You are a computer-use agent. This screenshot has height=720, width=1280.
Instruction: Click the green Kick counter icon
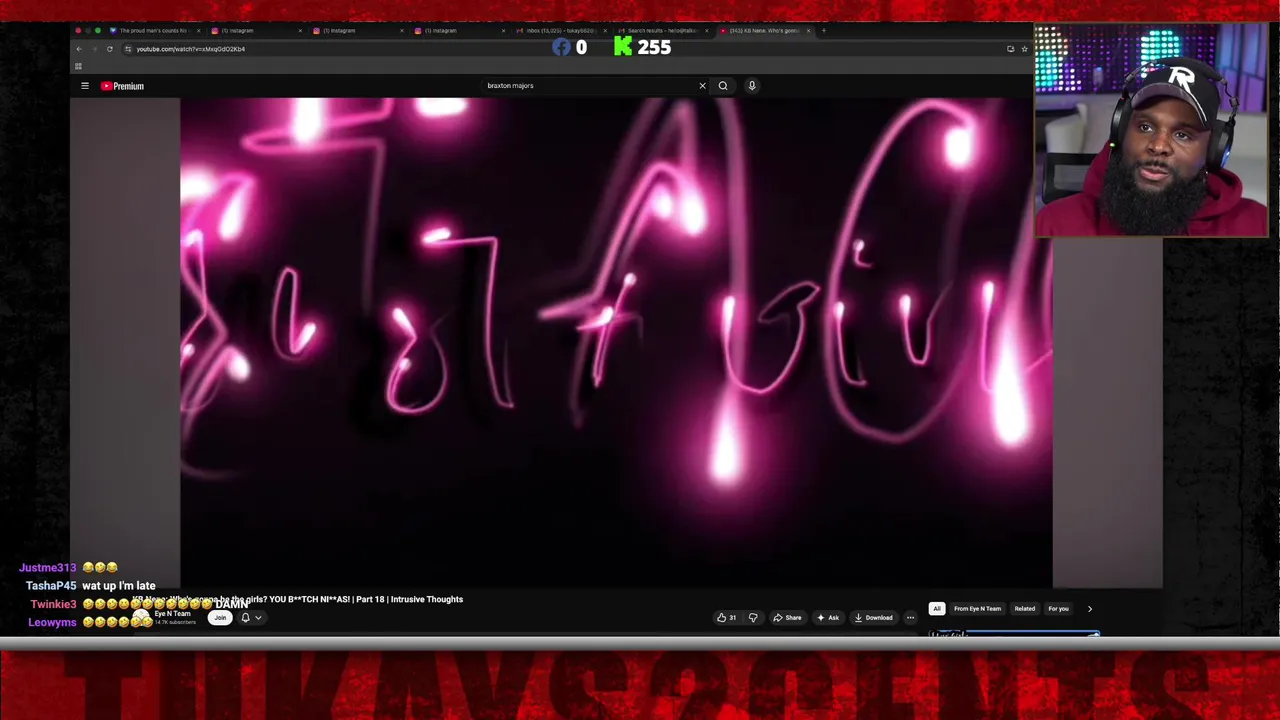(623, 47)
